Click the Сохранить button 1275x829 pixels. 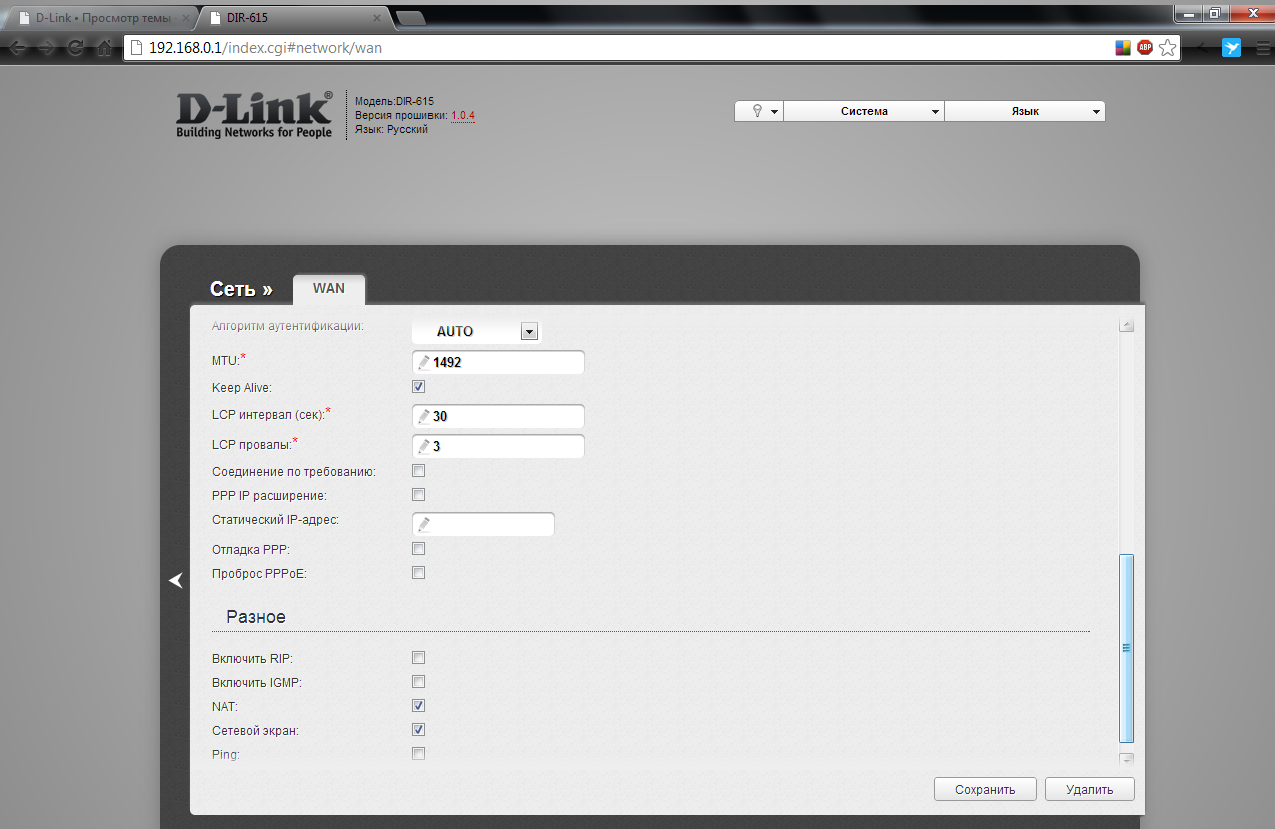click(x=985, y=789)
